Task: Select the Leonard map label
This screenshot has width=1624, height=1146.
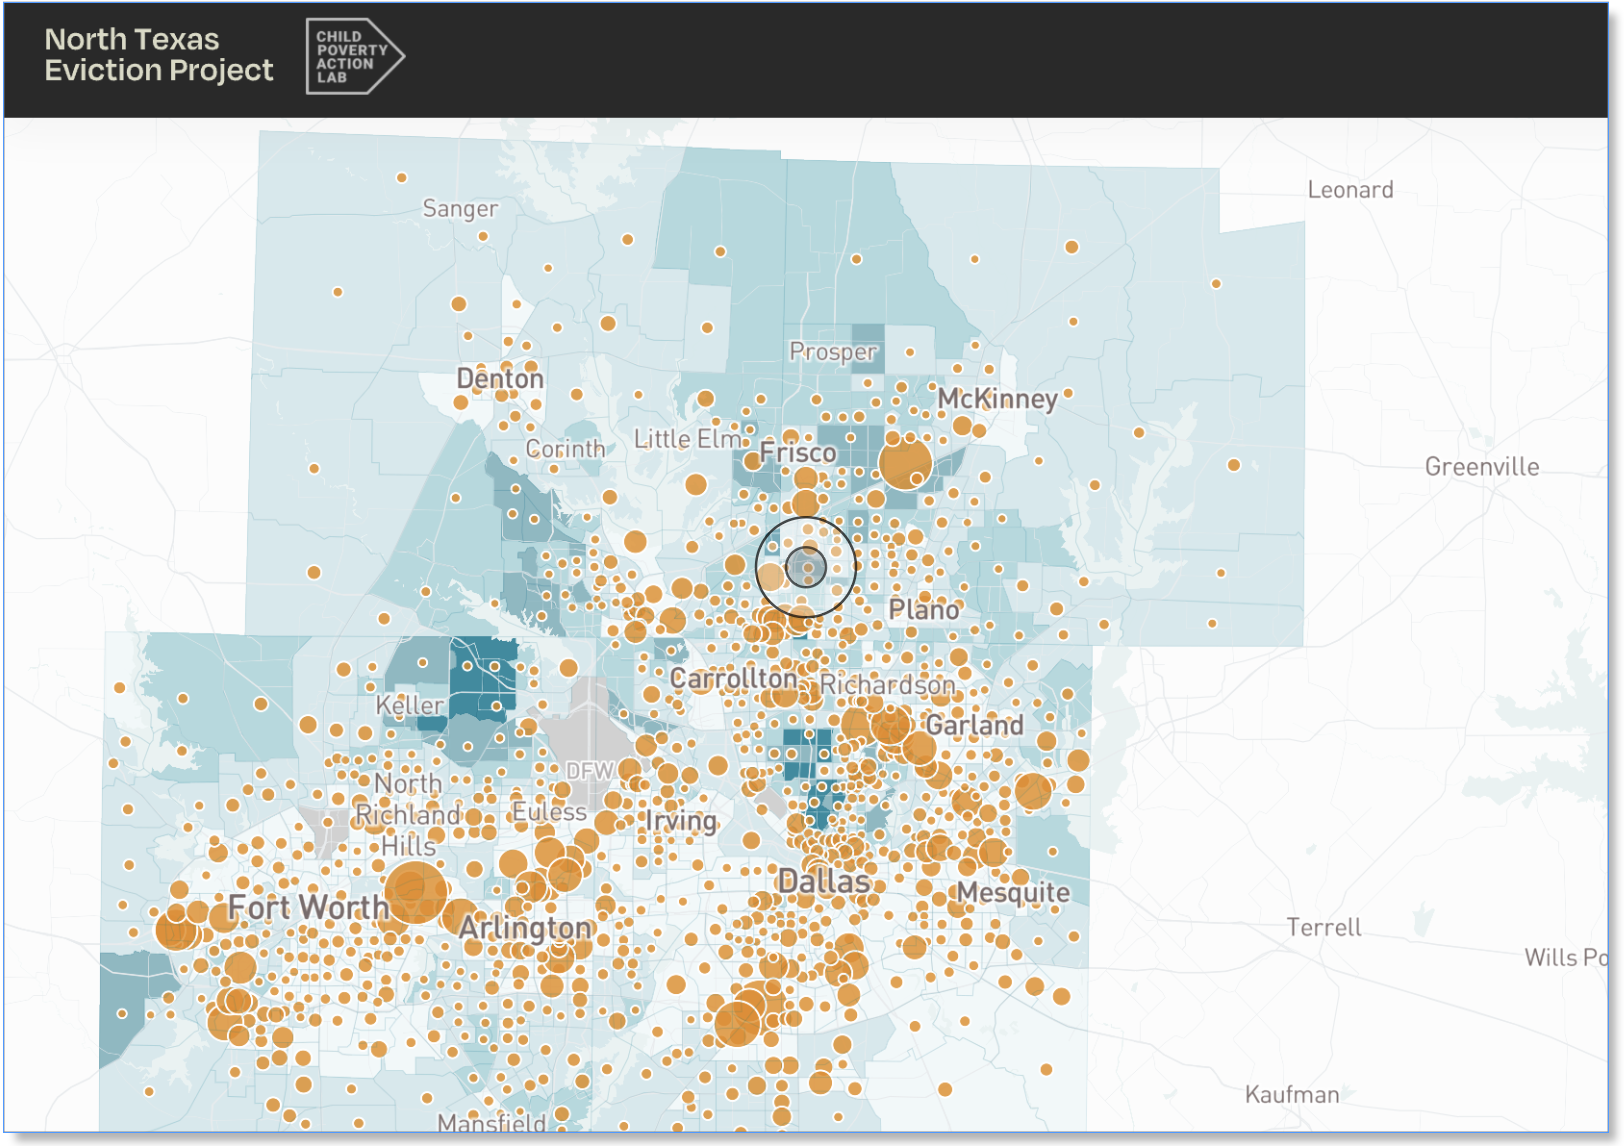Action: click(x=1350, y=190)
